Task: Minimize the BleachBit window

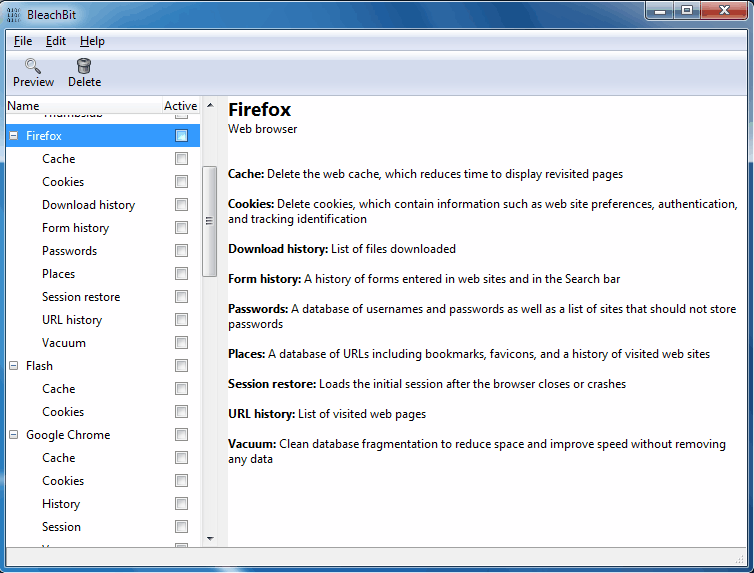Action: click(x=660, y=11)
